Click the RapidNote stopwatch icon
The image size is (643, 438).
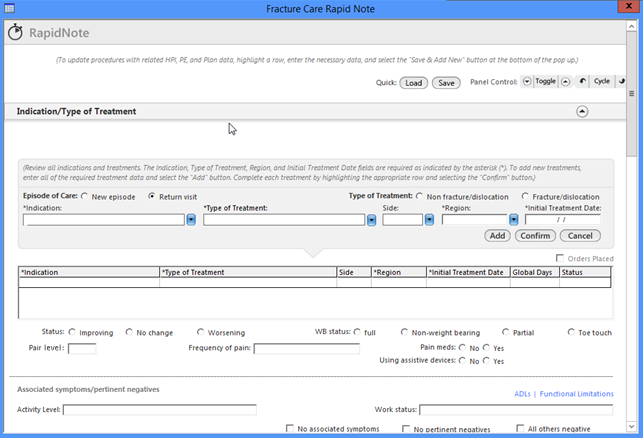15,32
